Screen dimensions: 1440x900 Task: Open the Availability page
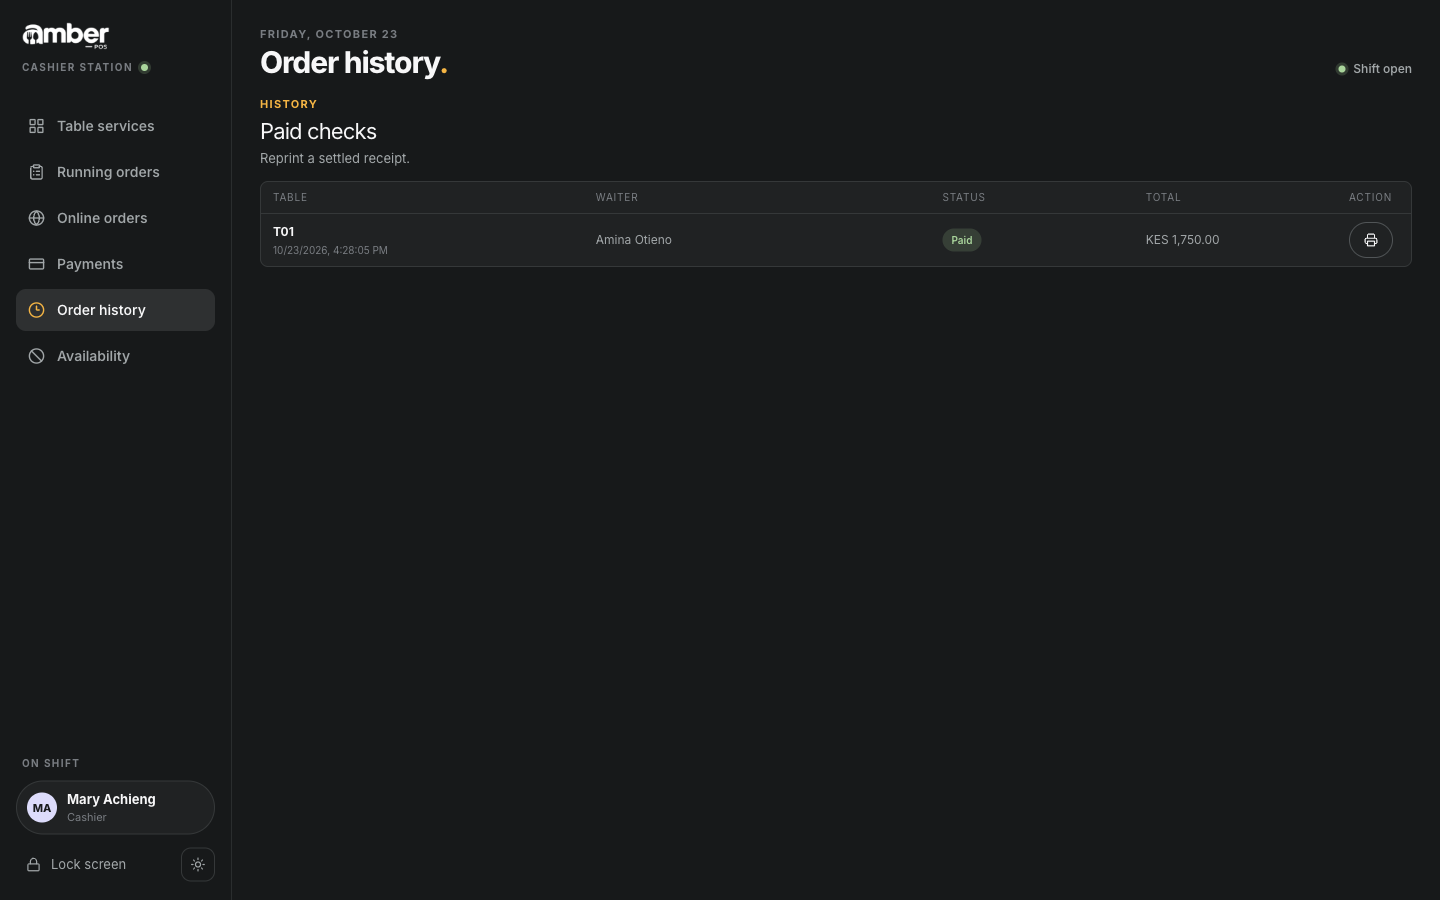[x=115, y=356]
